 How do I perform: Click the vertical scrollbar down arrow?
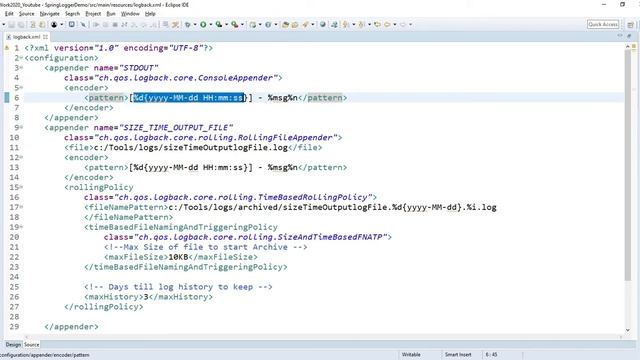628,330
